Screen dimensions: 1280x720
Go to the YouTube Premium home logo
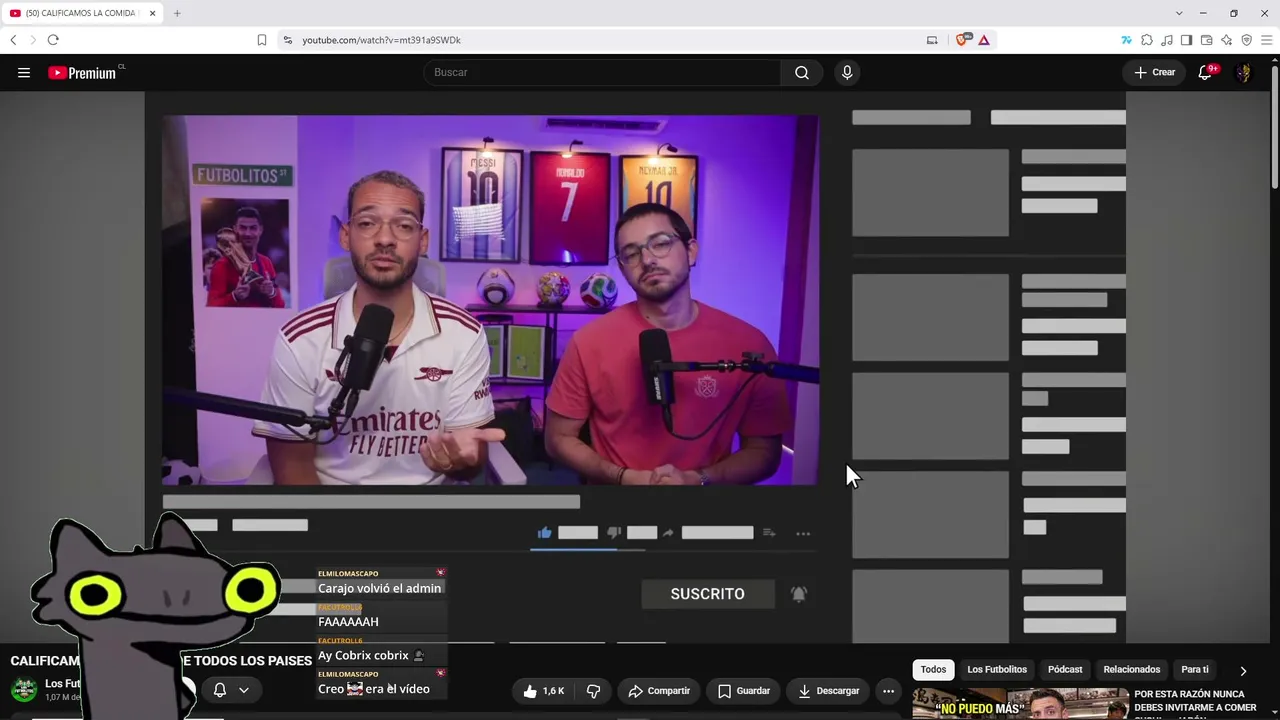(87, 72)
